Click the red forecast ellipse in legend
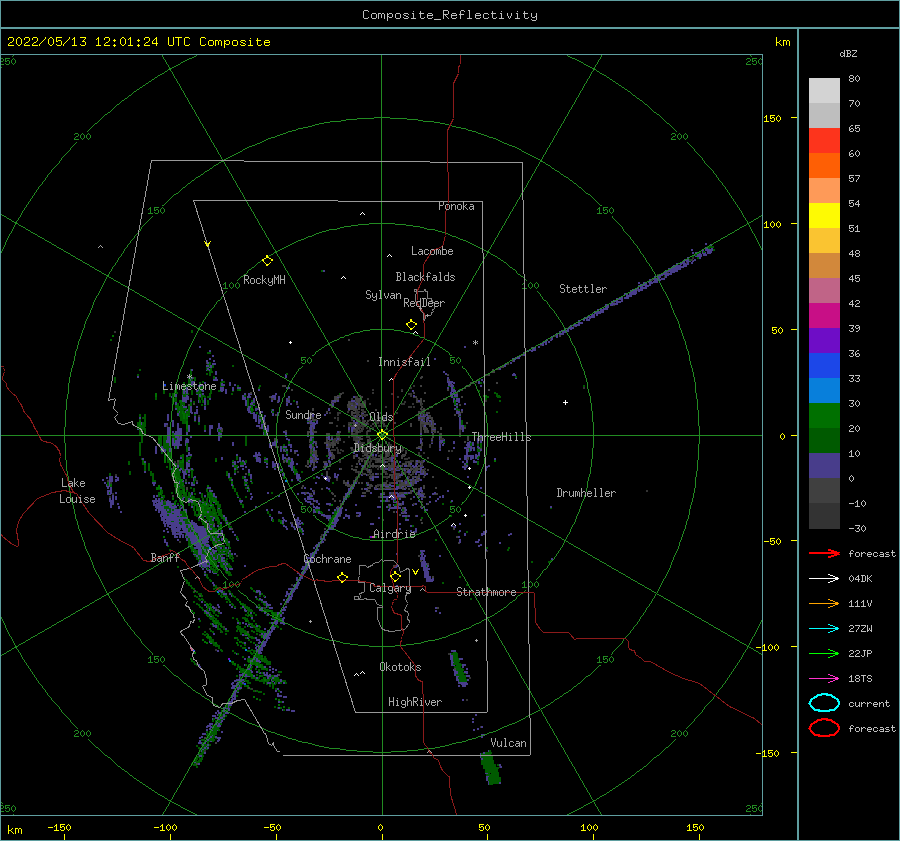The height and width of the screenshot is (841, 900). point(824,728)
